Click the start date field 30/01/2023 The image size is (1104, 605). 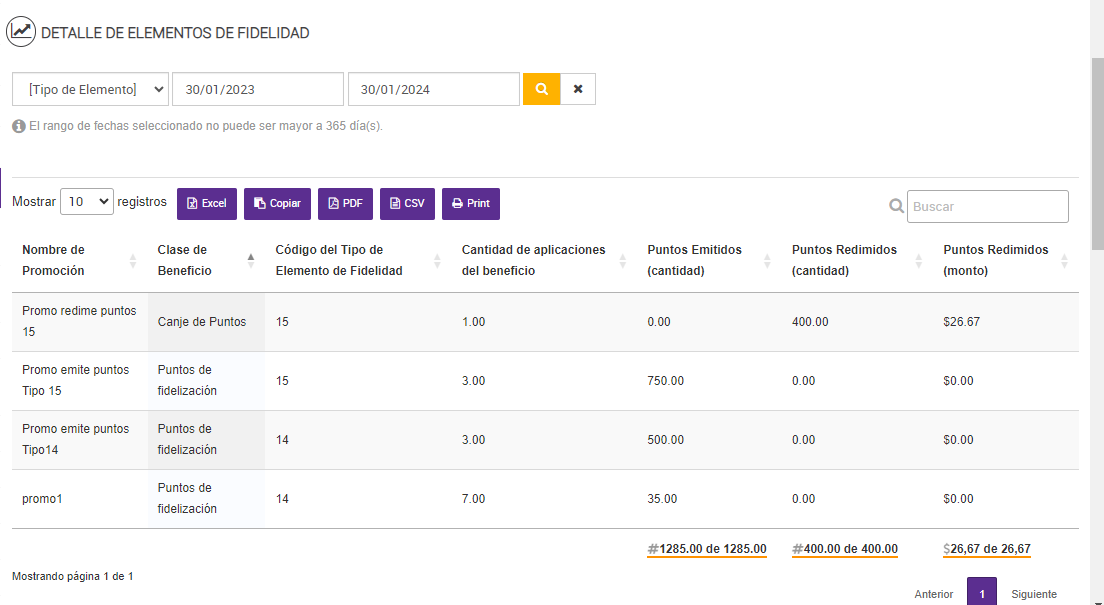pyautogui.click(x=258, y=89)
